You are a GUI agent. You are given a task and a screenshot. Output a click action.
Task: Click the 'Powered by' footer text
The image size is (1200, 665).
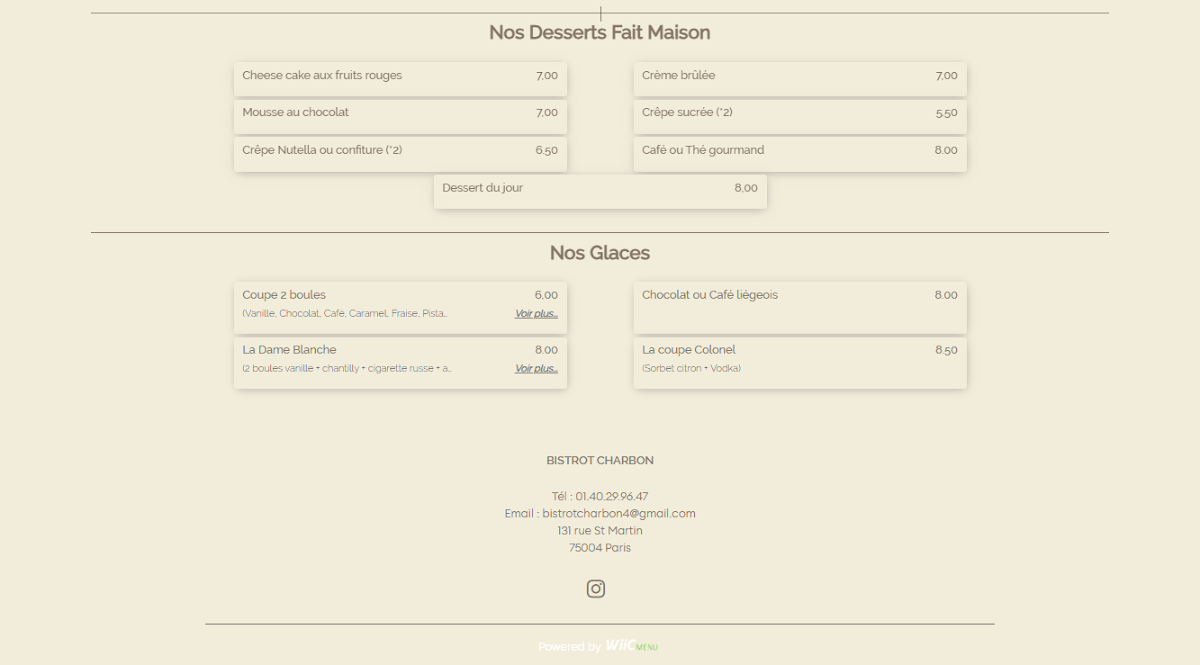569,647
